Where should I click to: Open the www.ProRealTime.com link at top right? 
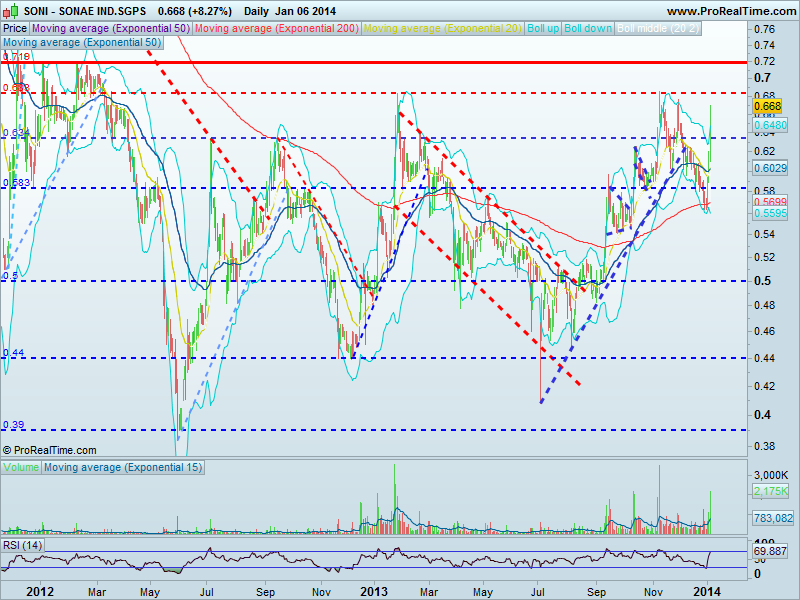[x=731, y=11]
